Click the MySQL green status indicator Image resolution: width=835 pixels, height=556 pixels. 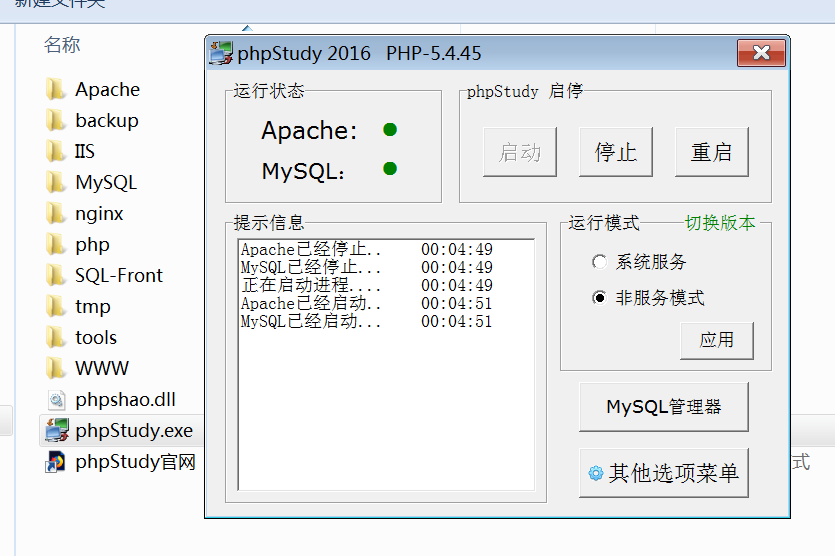point(390,169)
